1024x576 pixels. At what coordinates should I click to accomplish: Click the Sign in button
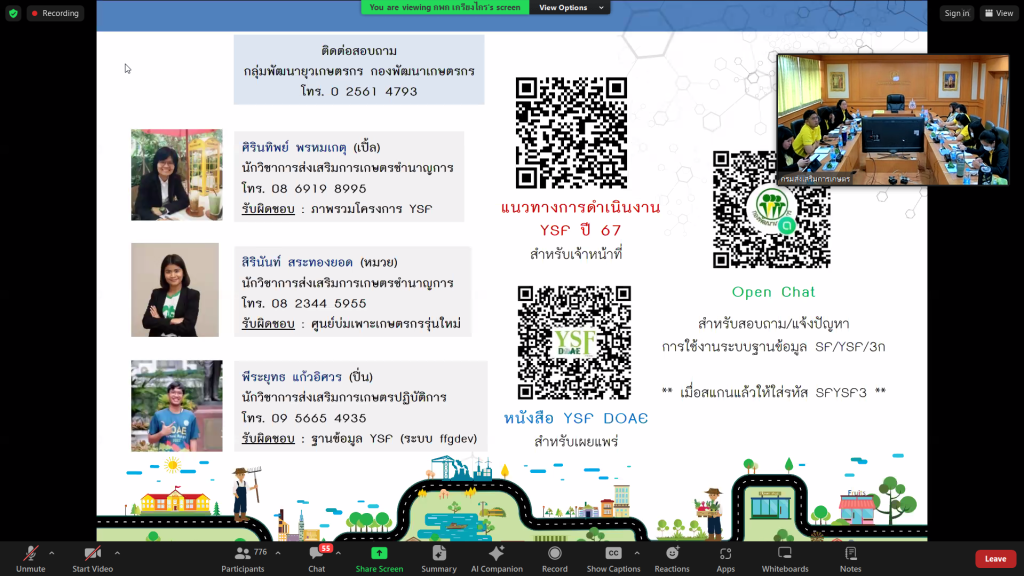(x=957, y=13)
